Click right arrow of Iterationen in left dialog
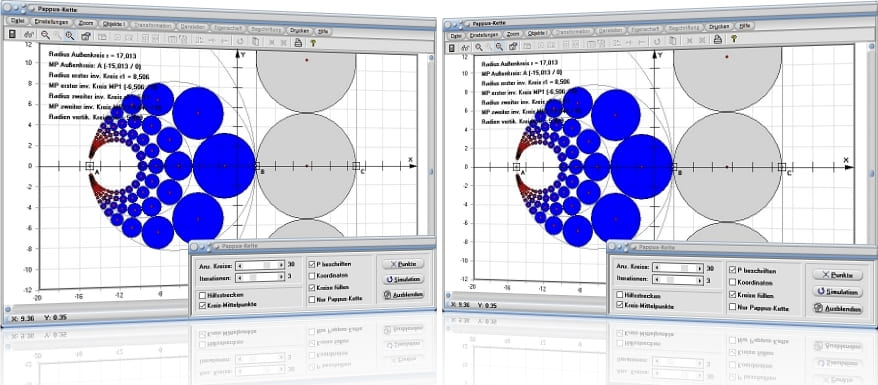The image size is (878, 385). (x=282, y=277)
